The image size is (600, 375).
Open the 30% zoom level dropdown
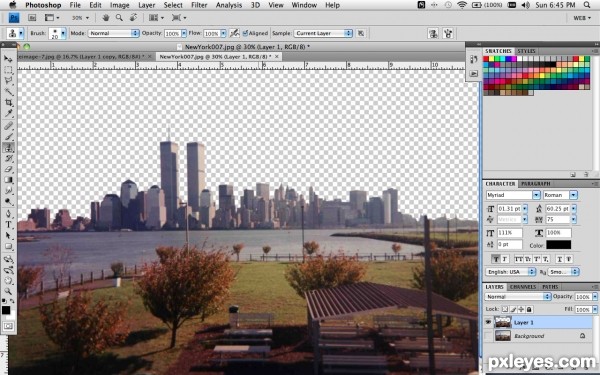point(81,18)
